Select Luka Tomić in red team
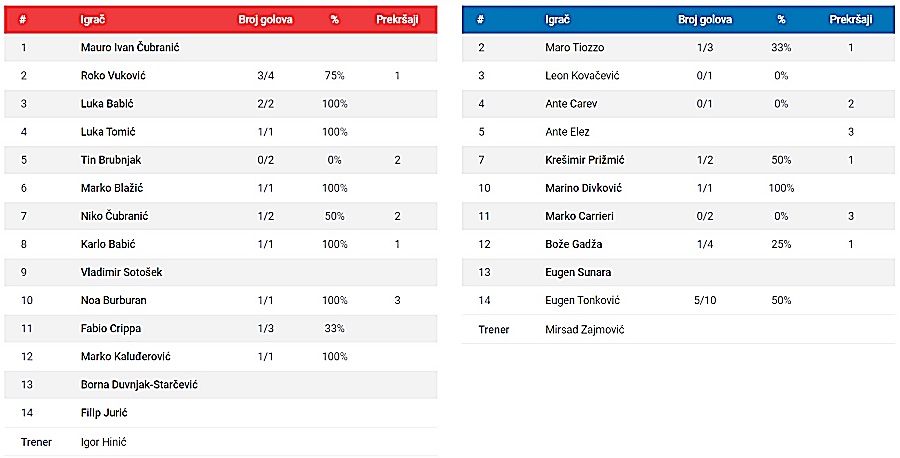Image resolution: width=900 pixels, height=458 pixels. pos(108,131)
